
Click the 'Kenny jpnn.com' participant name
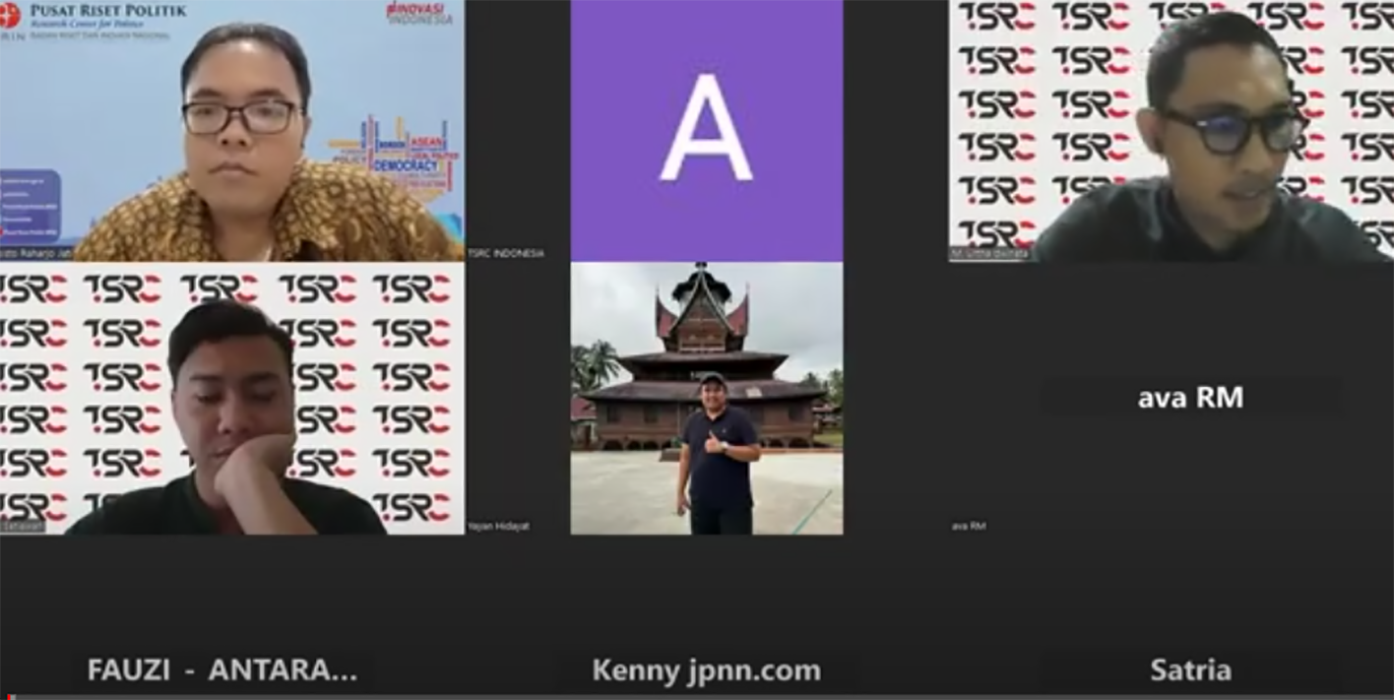[x=706, y=670]
